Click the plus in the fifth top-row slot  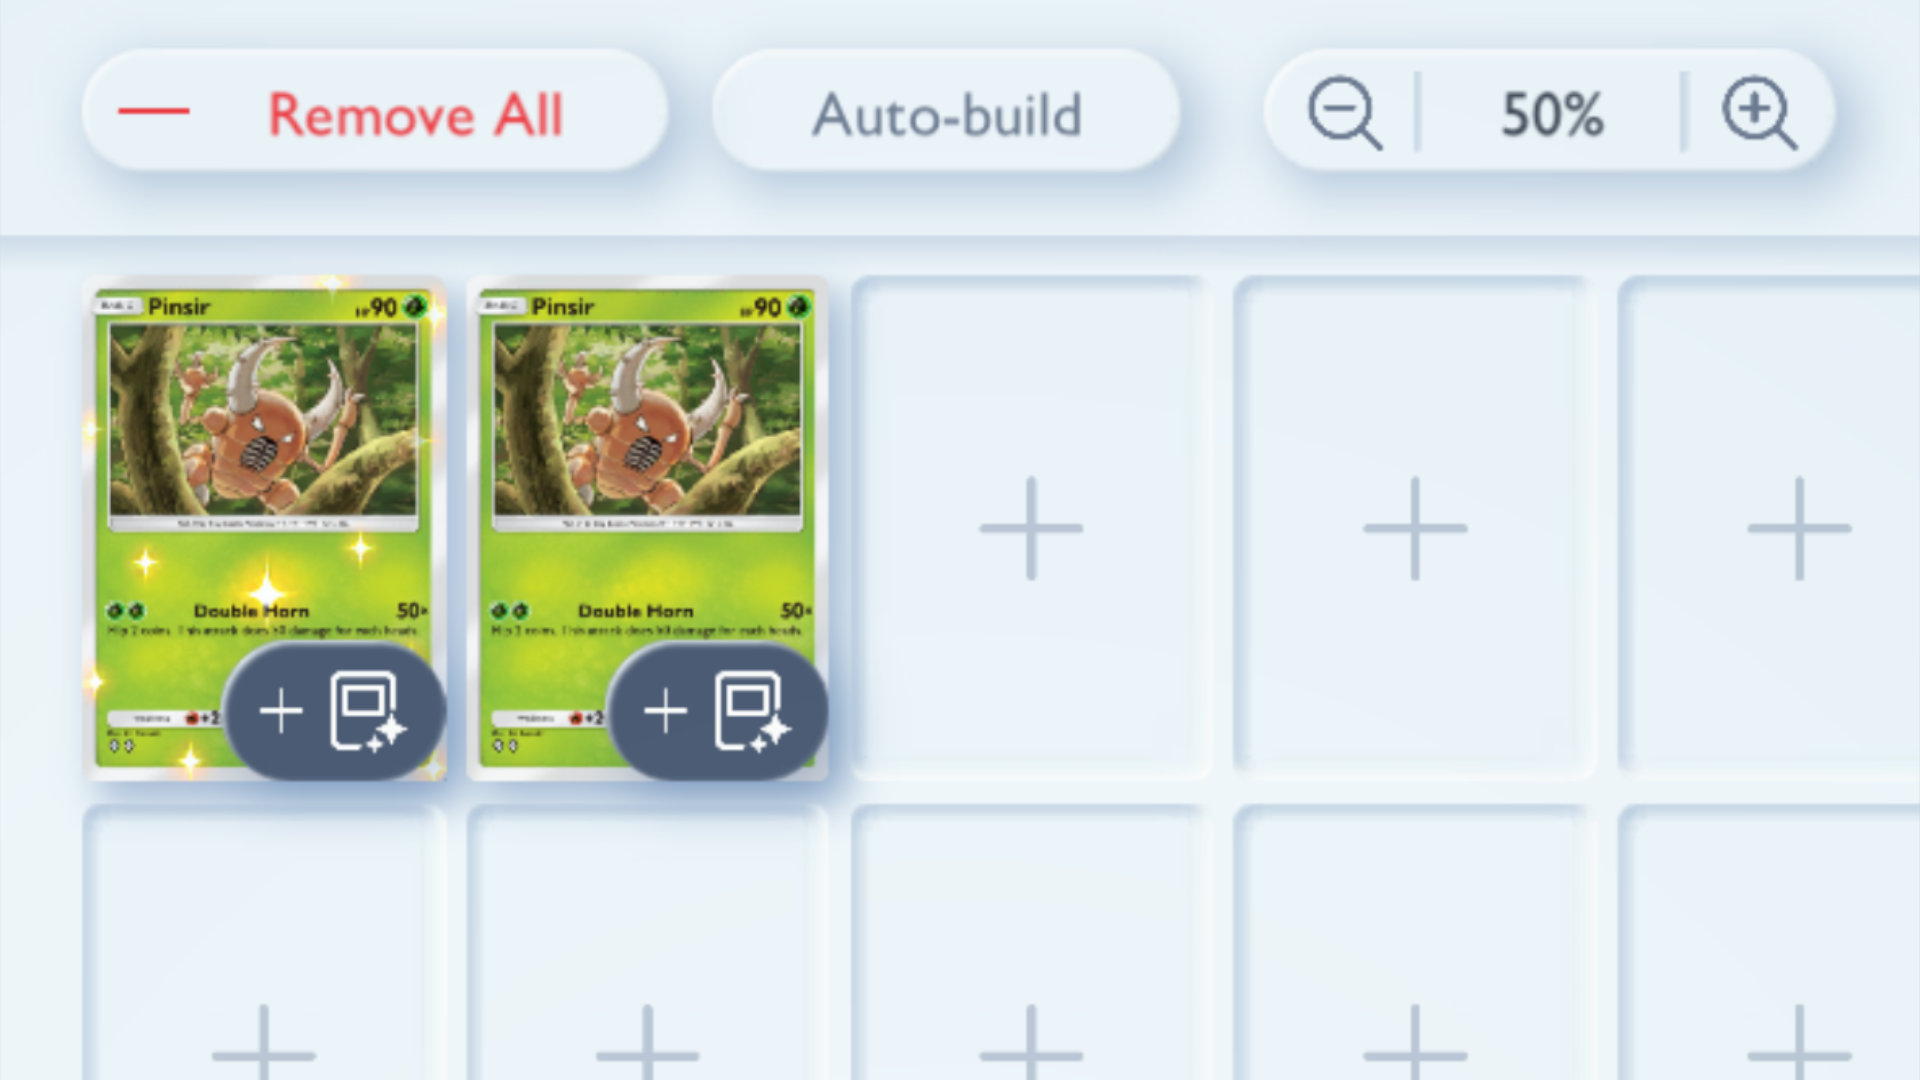1799,528
